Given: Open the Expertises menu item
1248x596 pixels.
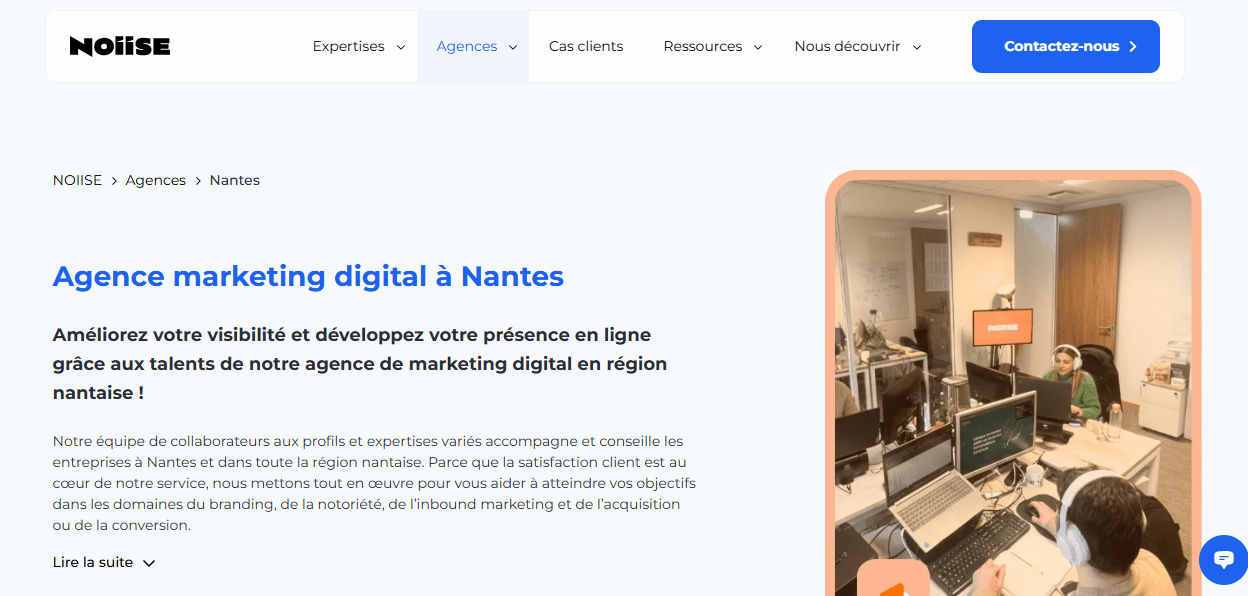Looking at the screenshot, I should (348, 46).
